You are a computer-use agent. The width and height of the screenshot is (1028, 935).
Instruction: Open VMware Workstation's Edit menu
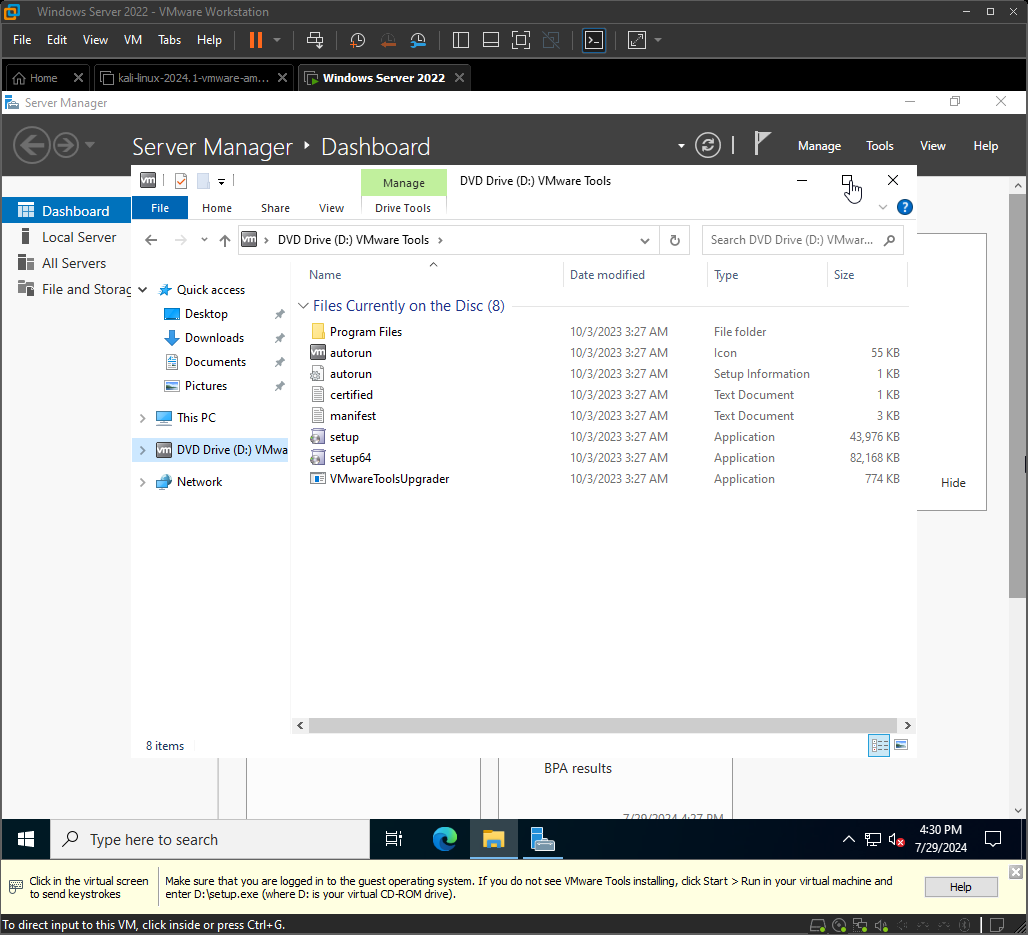[x=57, y=40]
